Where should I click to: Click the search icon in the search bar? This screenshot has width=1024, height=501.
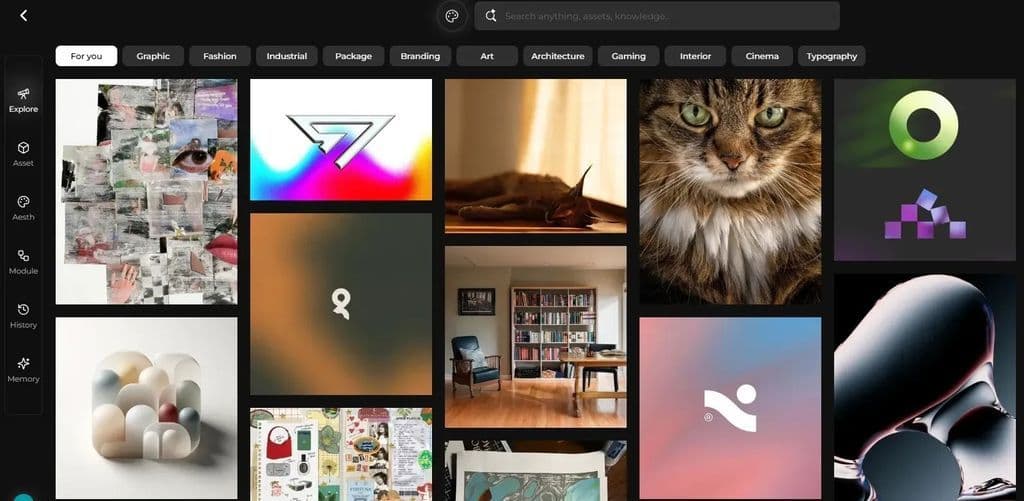(491, 16)
